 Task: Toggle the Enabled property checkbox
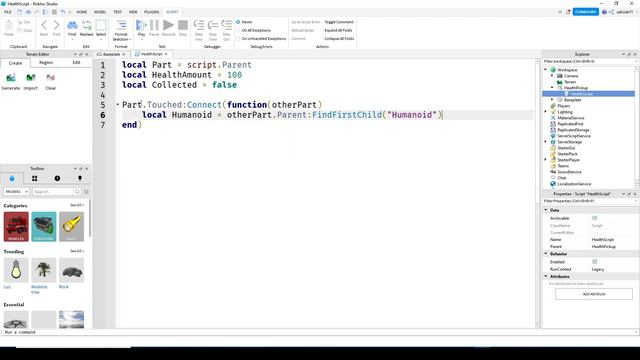point(594,262)
